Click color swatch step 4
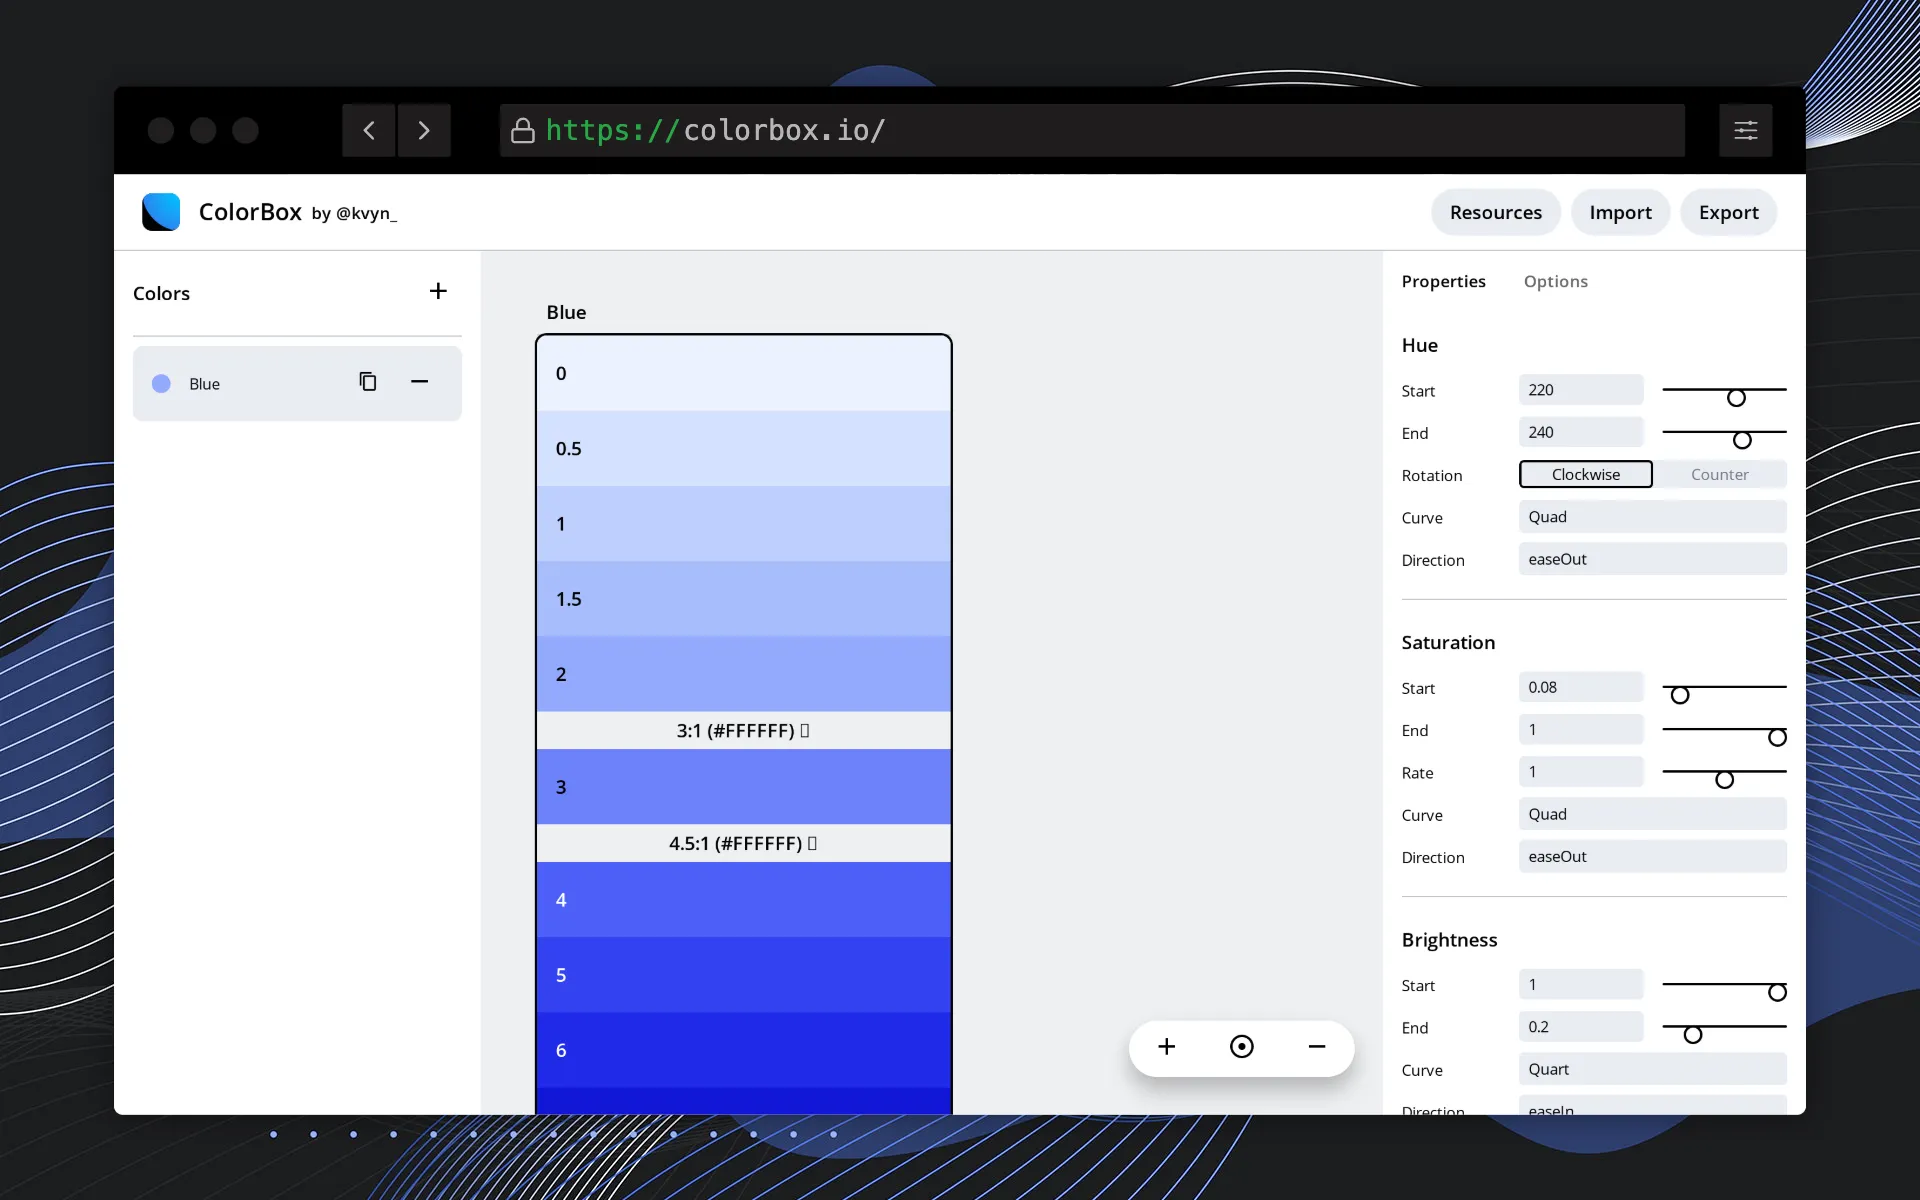 coord(743,899)
